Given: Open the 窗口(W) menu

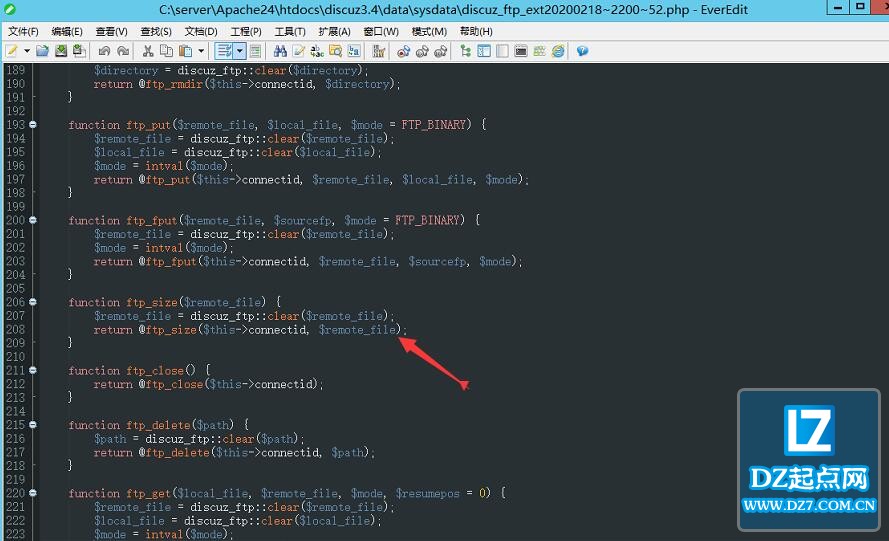Looking at the screenshot, I should point(381,31).
